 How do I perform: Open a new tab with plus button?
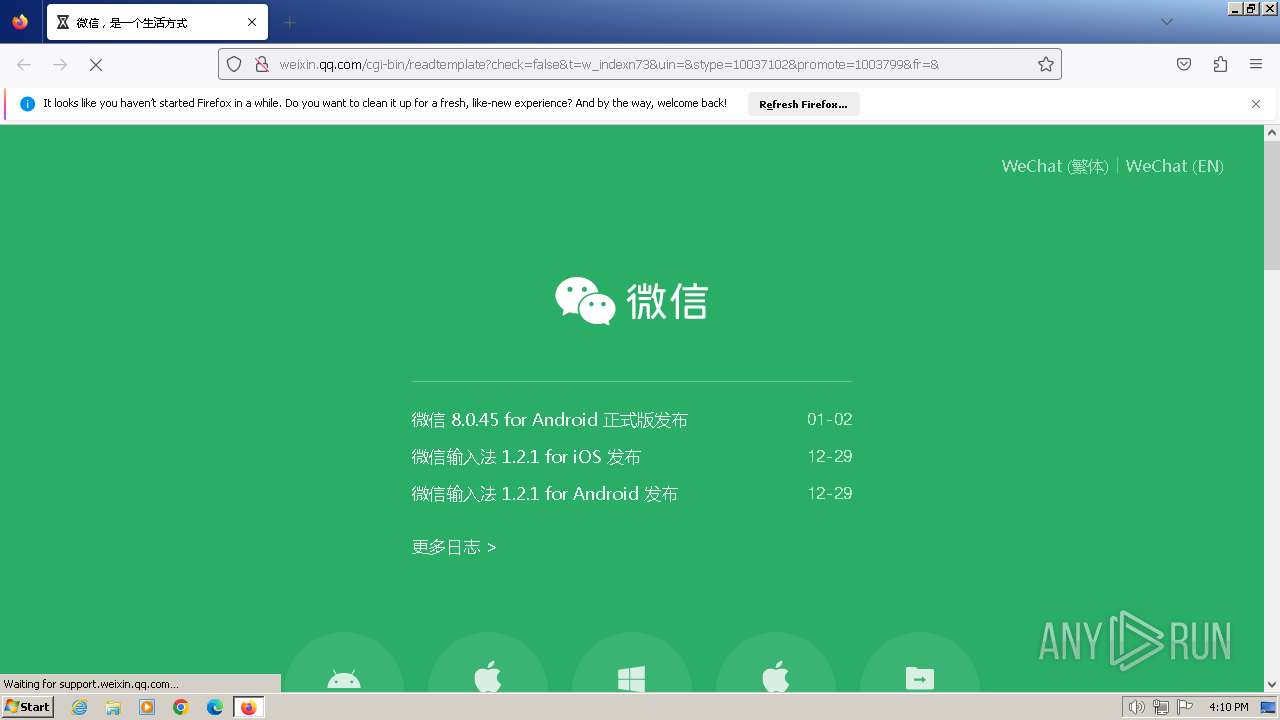click(289, 22)
